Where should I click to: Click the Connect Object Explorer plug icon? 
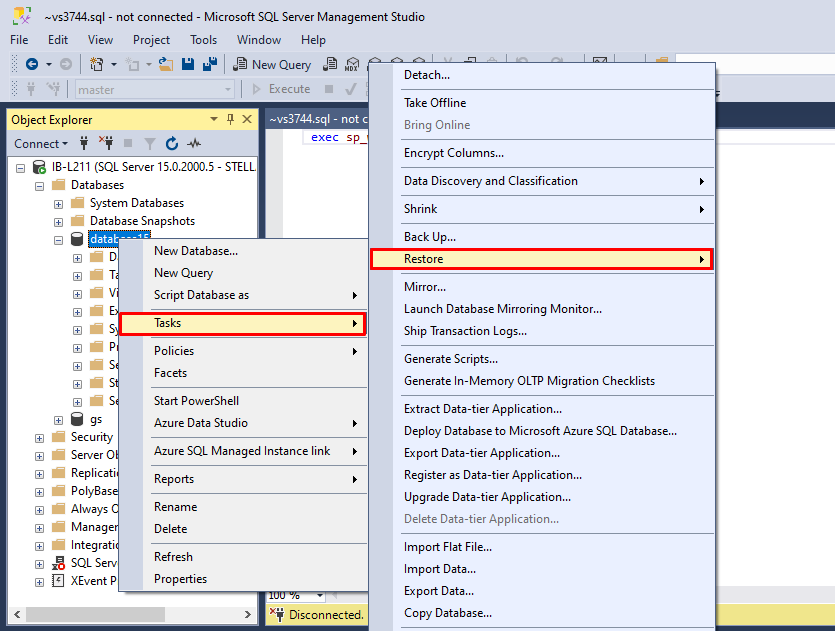tap(84, 143)
